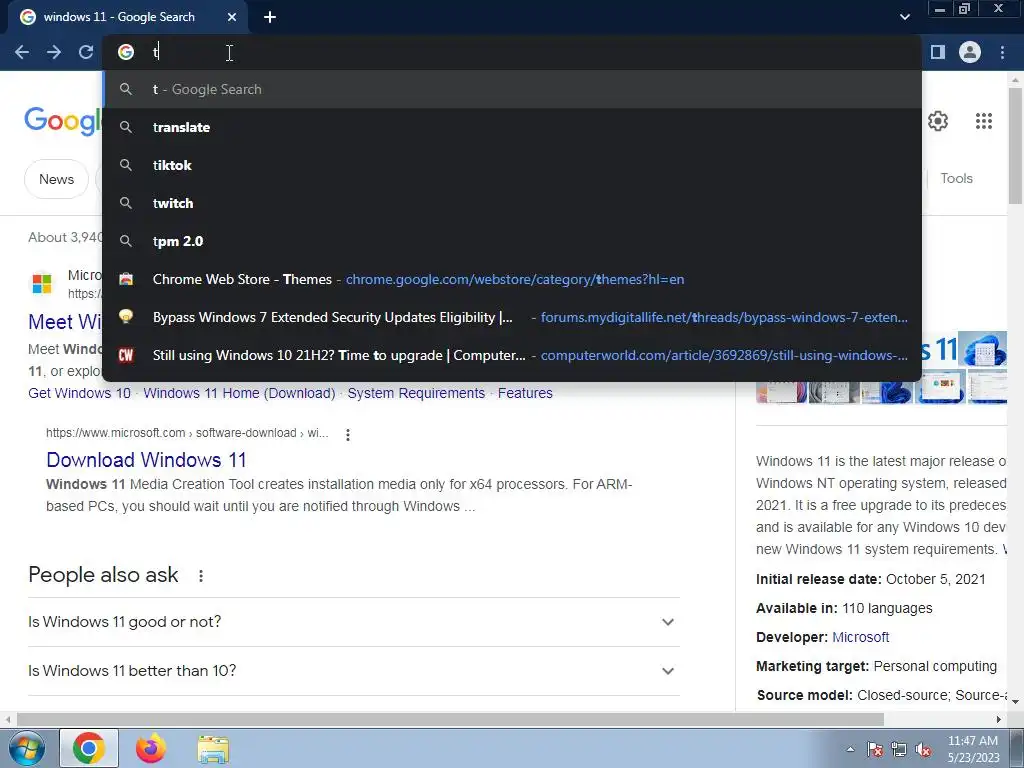Open the 'People also ask' options dots
Viewport: 1024px width, 768px height.
pyautogui.click(x=200, y=575)
